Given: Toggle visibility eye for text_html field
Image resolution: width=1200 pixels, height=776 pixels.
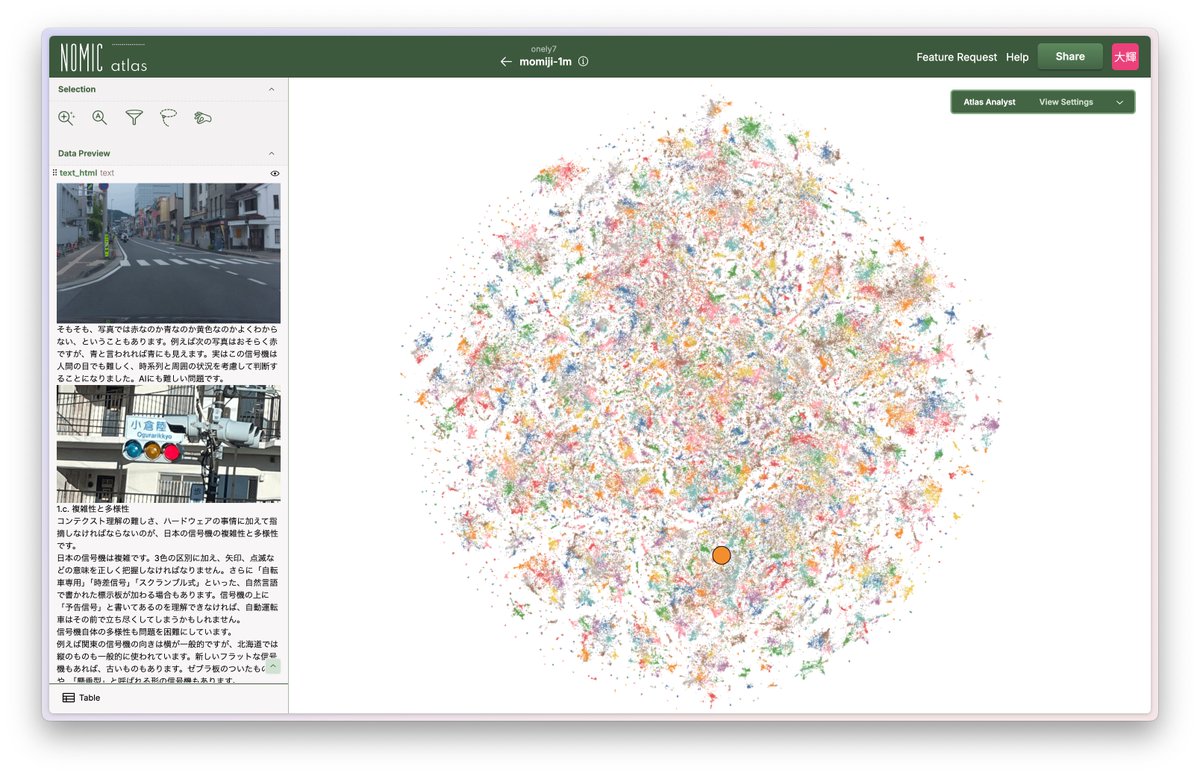Looking at the screenshot, I should click(x=275, y=173).
